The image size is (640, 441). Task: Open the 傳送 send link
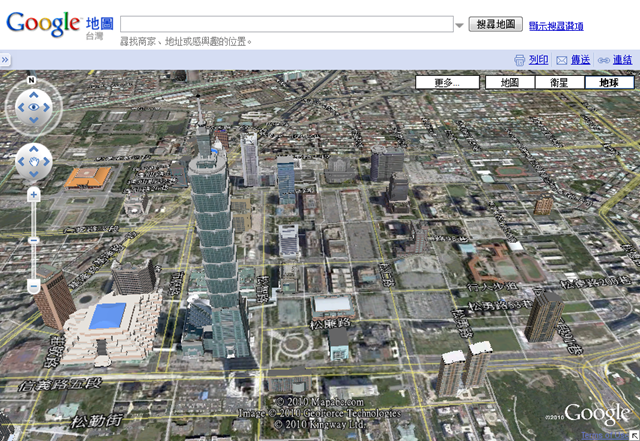[x=580, y=60]
